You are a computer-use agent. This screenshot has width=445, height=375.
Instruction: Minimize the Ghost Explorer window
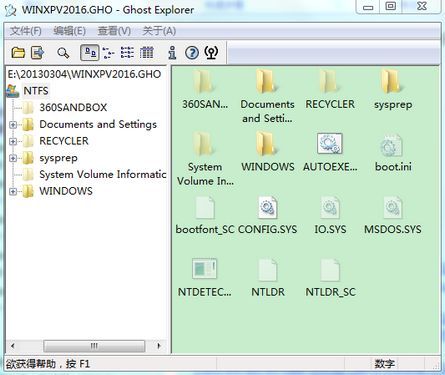[x=368, y=7]
